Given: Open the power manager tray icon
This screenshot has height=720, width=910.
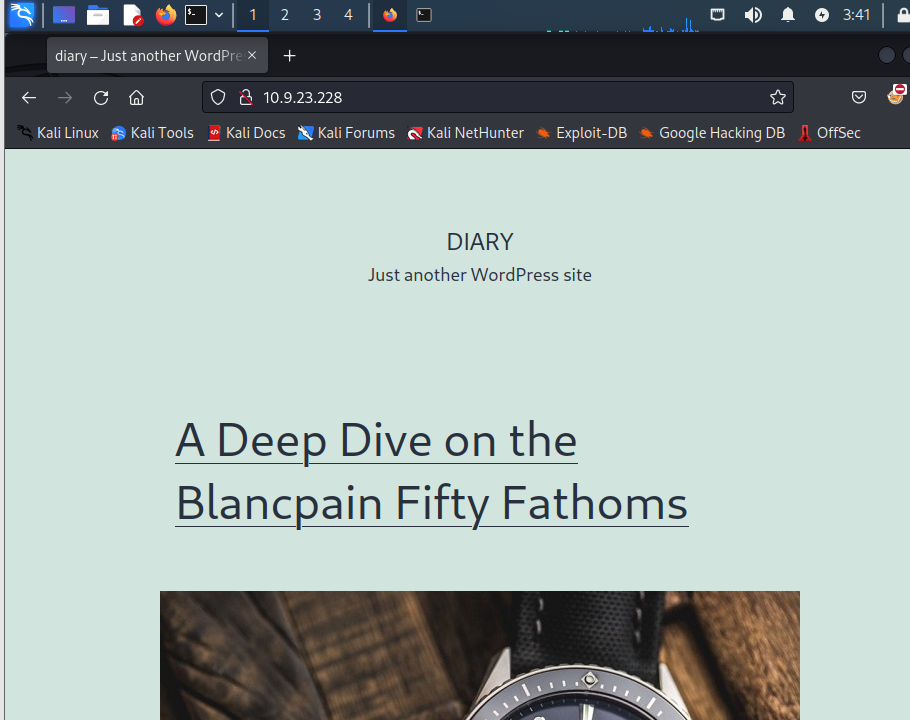Looking at the screenshot, I should coord(822,15).
